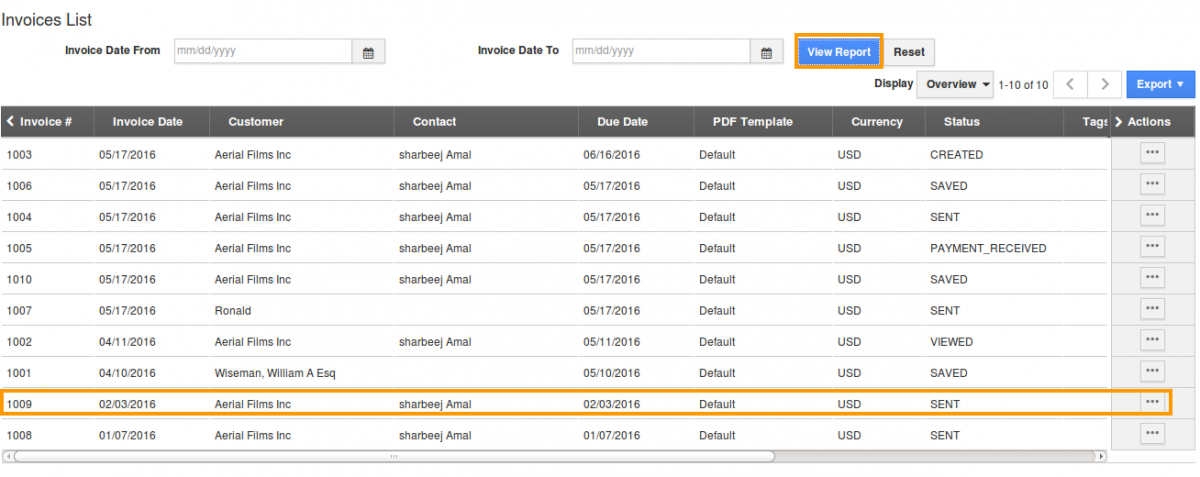
Task: Click the horizontal scrollbar under the table
Action: click(x=394, y=456)
